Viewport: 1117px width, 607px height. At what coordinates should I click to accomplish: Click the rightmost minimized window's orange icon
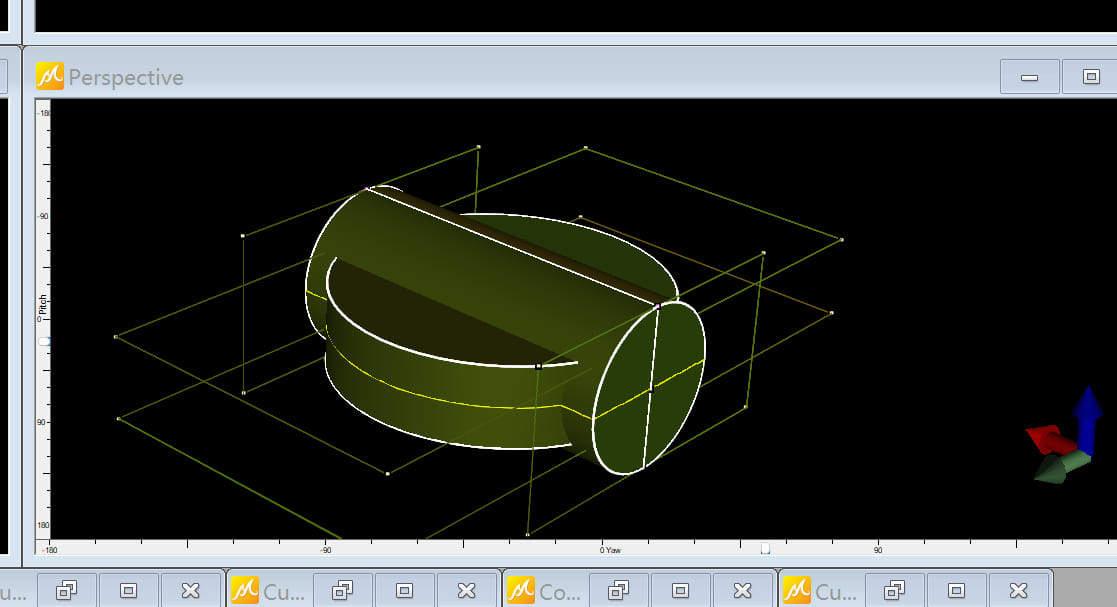coord(798,590)
